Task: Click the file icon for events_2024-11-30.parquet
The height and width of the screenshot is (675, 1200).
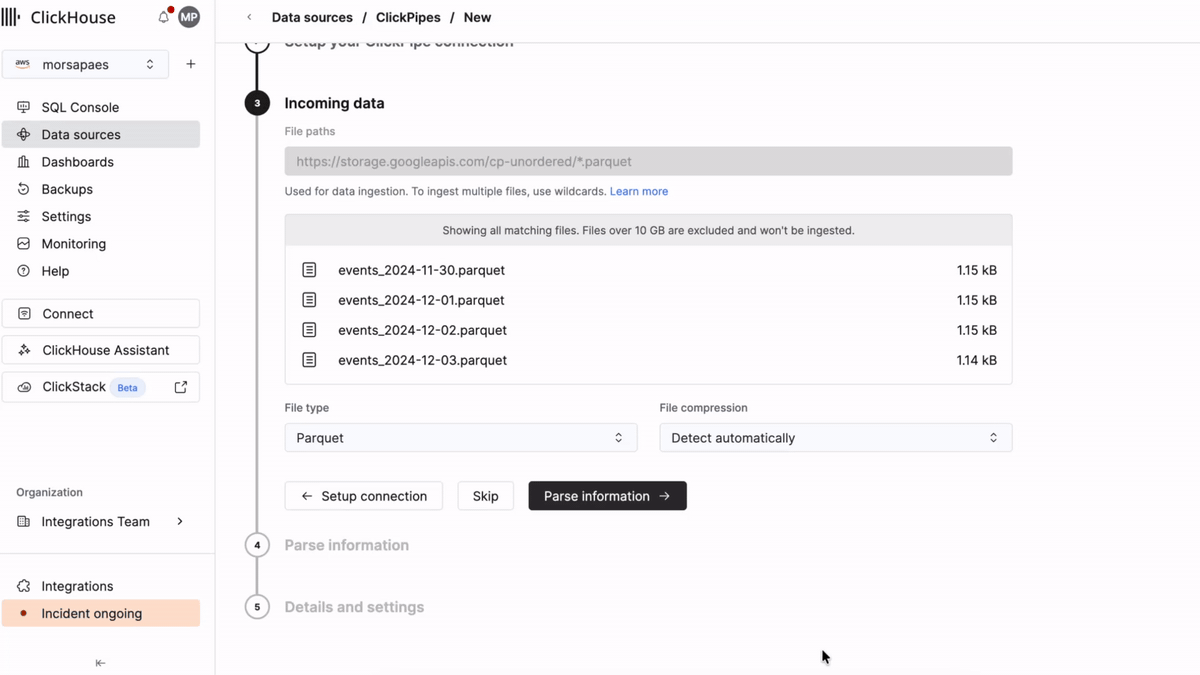Action: point(309,270)
